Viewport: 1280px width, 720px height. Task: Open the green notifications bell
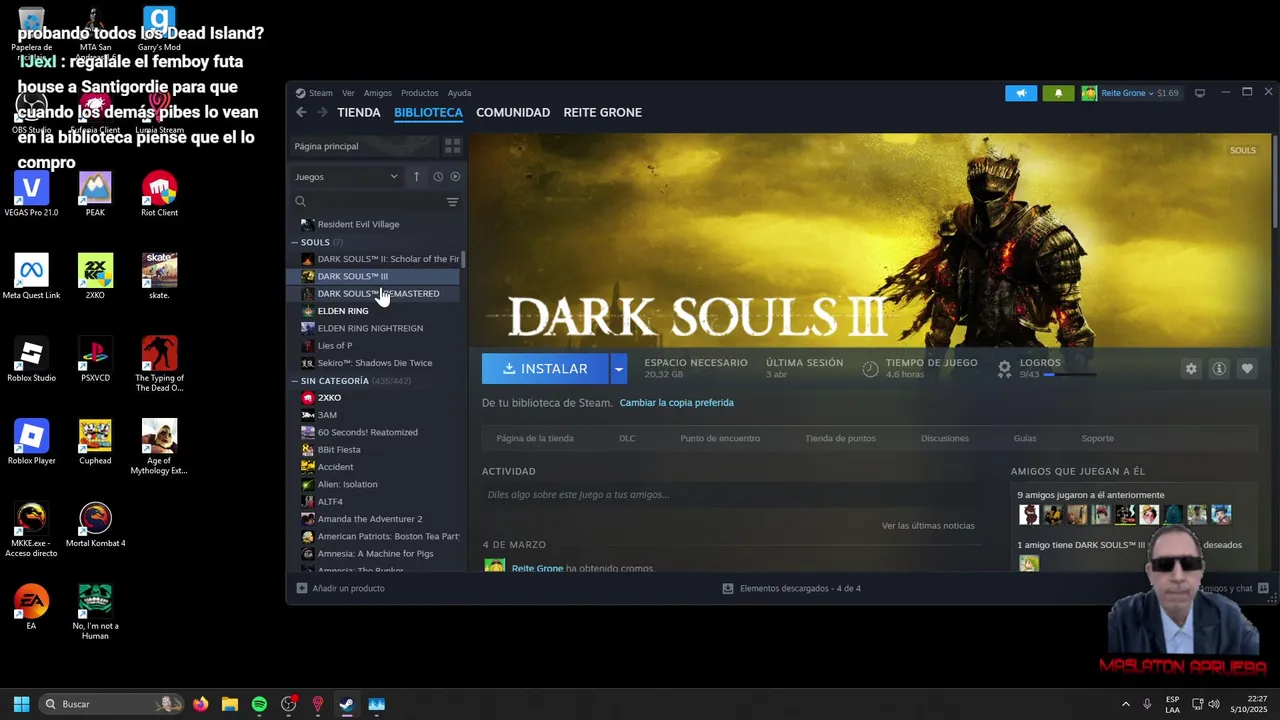point(1058,93)
